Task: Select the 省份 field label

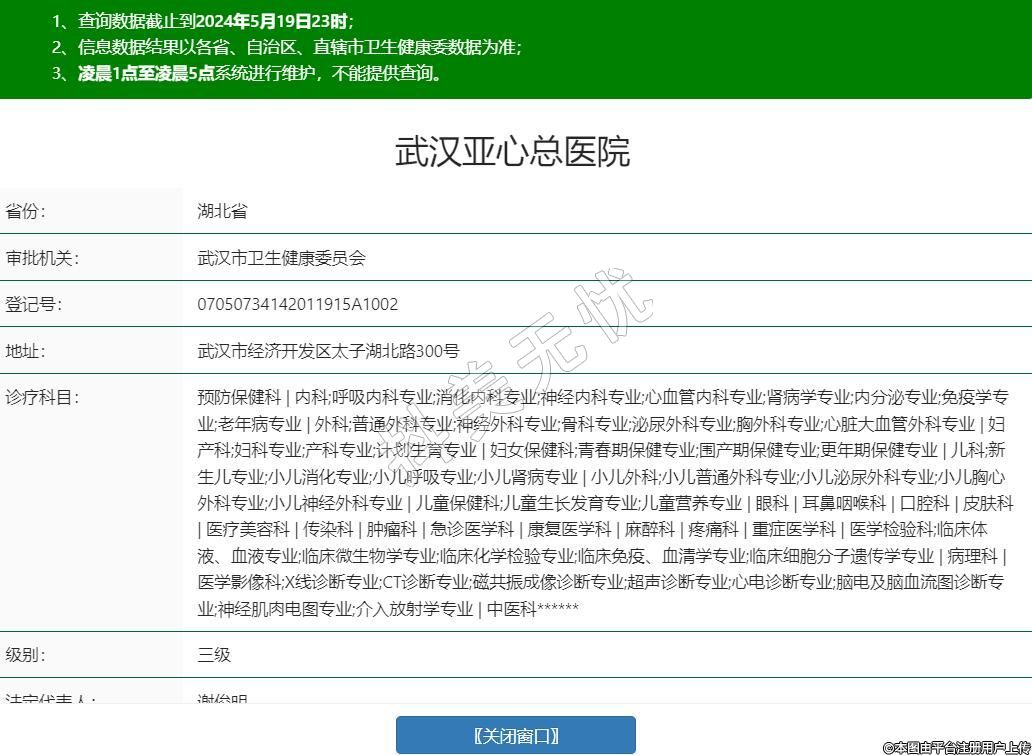Action: (x=26, y=211)
